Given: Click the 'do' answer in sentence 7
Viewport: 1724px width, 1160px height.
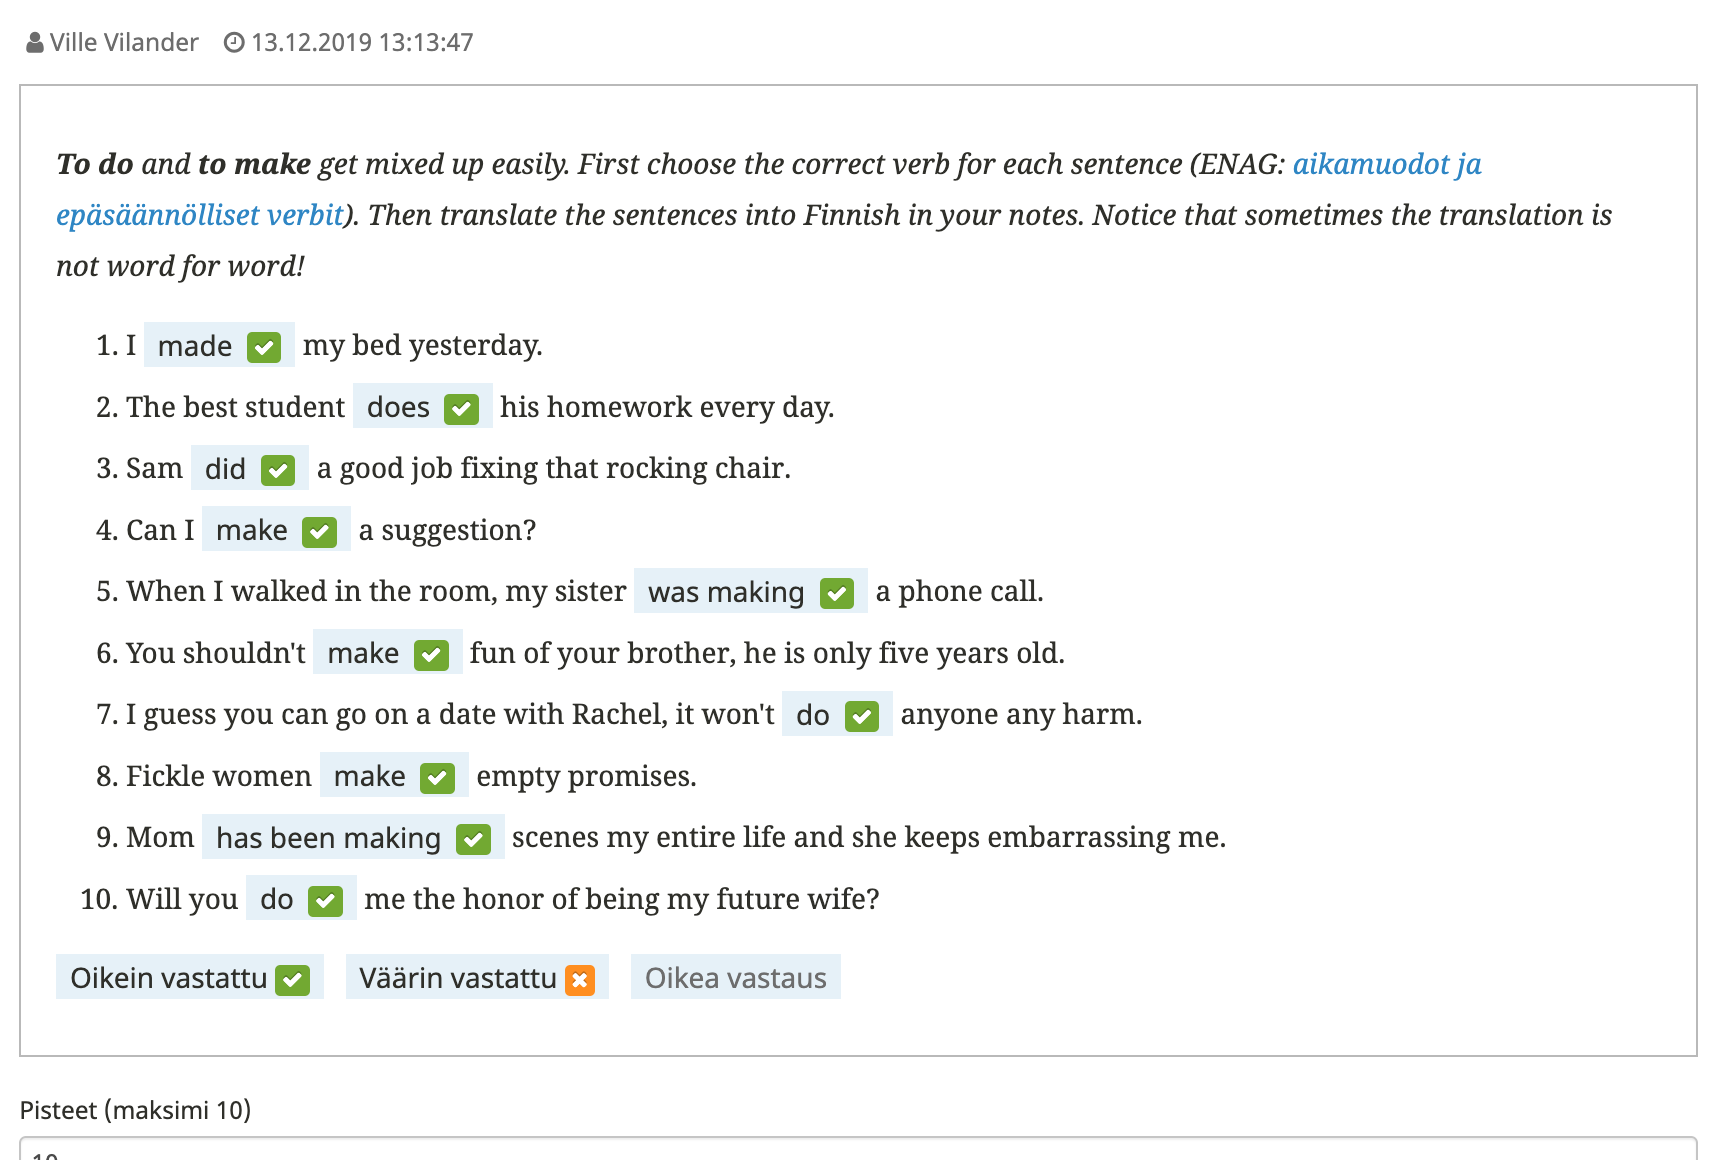Looking at the screenshot, I should [812, 715].
